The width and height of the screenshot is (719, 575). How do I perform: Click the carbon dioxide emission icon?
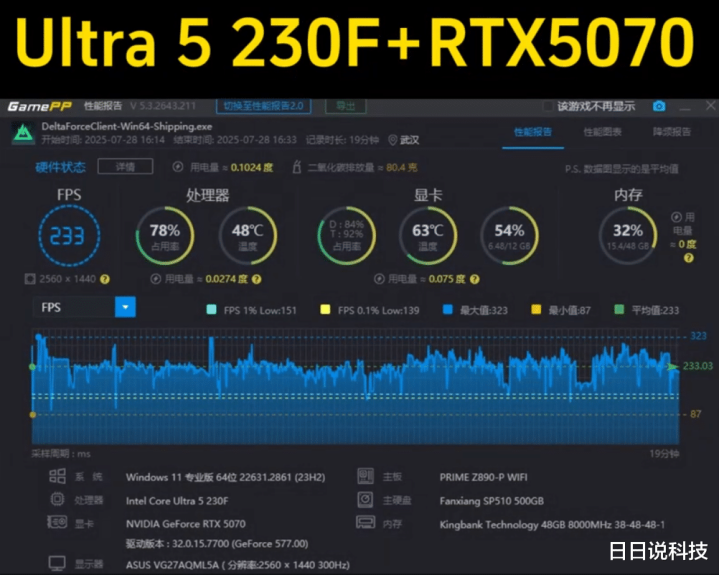[x=297, y=167]
